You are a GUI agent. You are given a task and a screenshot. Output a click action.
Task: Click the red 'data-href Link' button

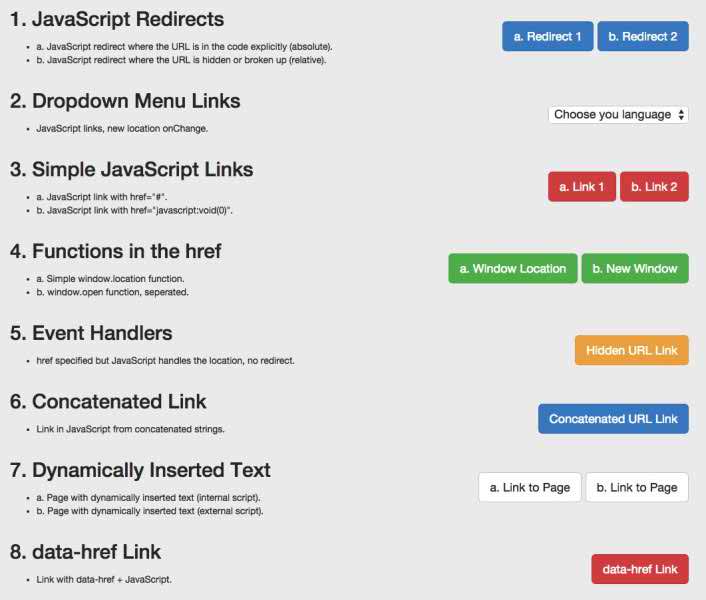coord(640,569)
